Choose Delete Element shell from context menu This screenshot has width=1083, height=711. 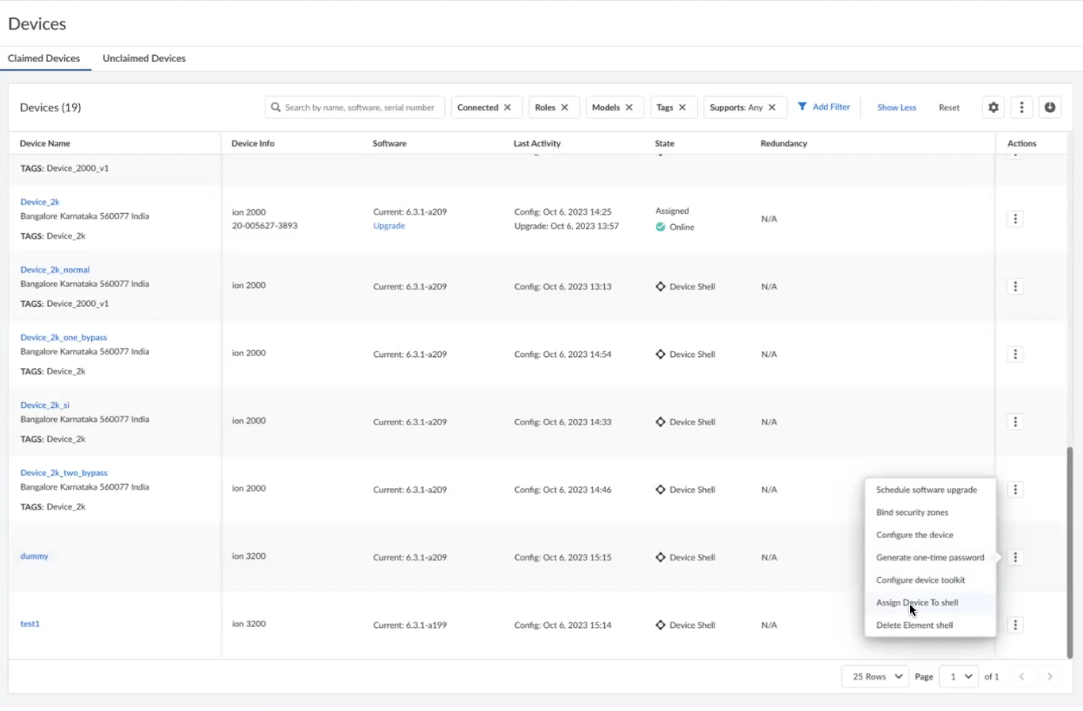914,626
